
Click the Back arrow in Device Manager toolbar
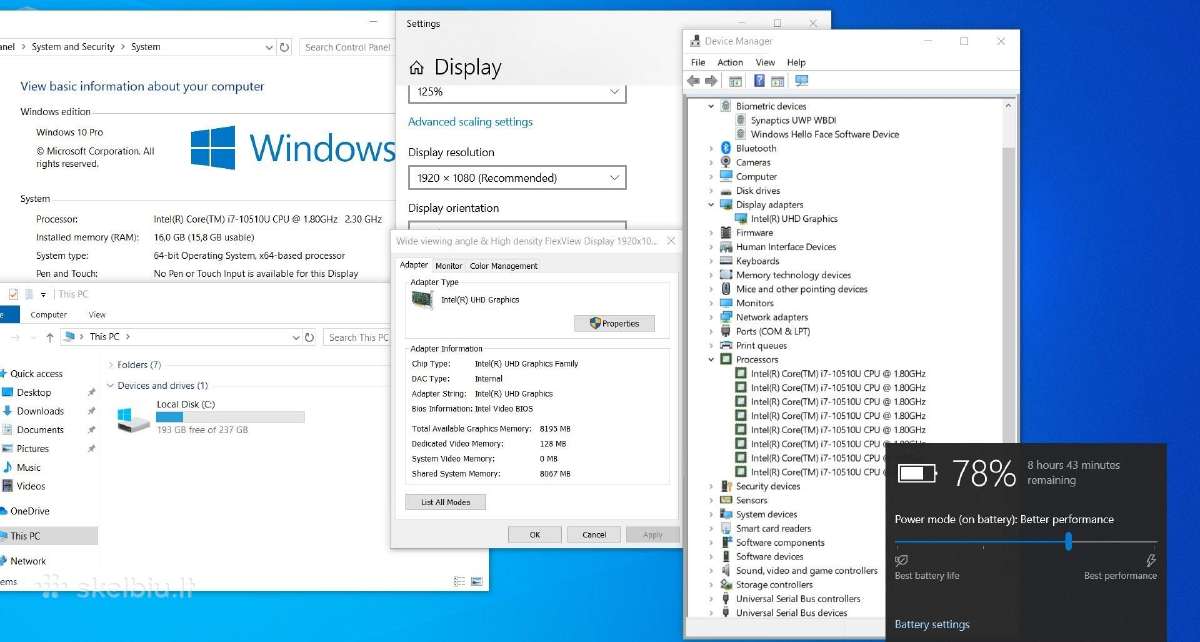pos(693,81)
